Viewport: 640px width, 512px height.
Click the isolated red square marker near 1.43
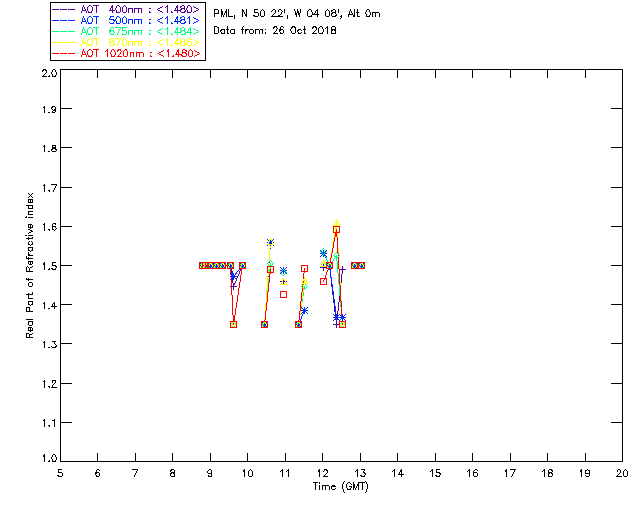[283, 294]
